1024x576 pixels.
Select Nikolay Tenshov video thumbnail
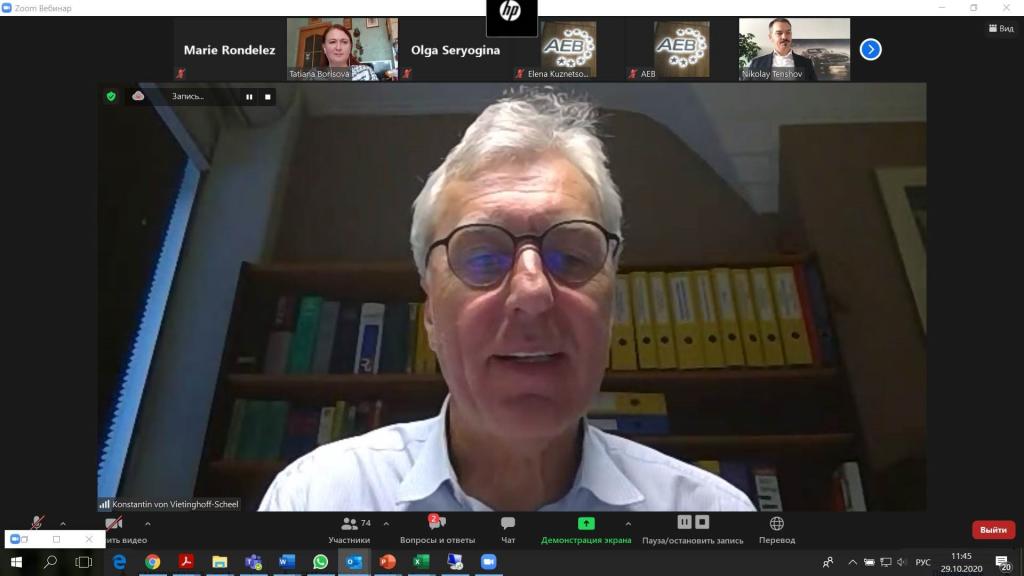click(794, 50)
